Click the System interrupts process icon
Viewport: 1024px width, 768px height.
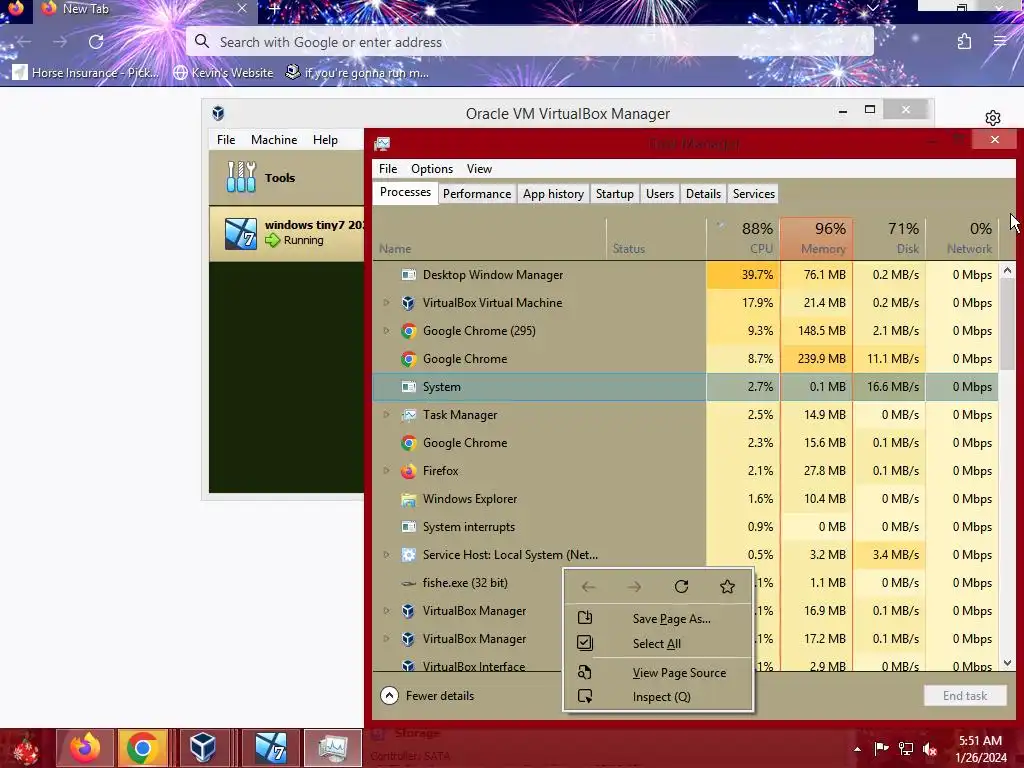[x=409, y=527]
